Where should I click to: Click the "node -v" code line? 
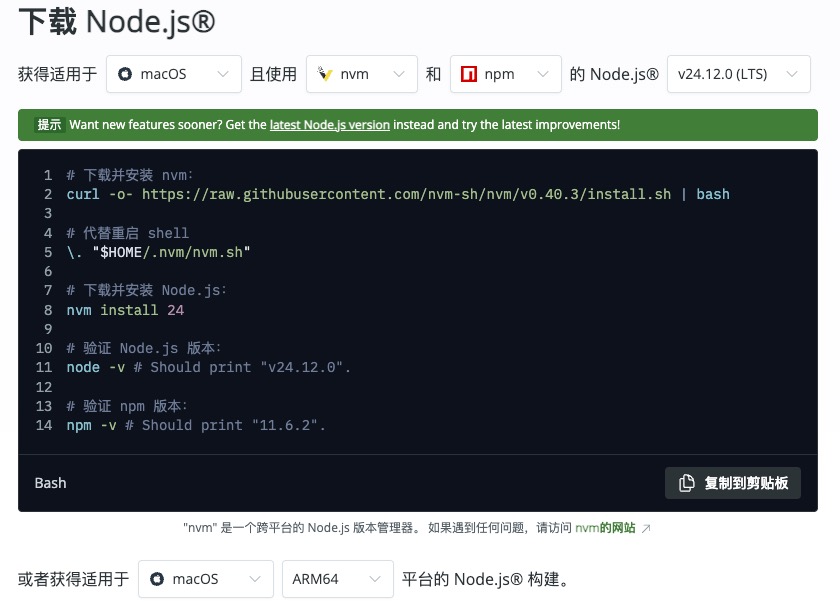coord(208,368)
